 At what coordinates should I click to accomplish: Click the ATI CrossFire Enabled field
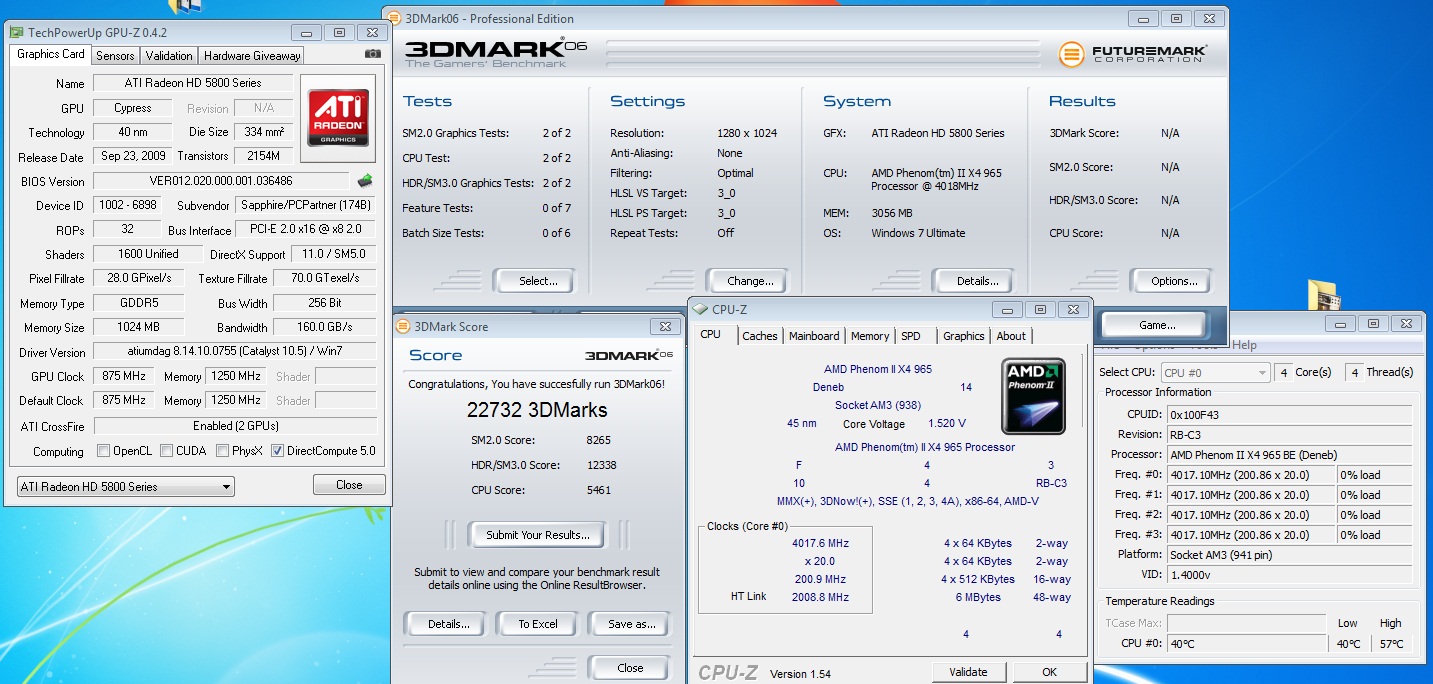(235, 425)
